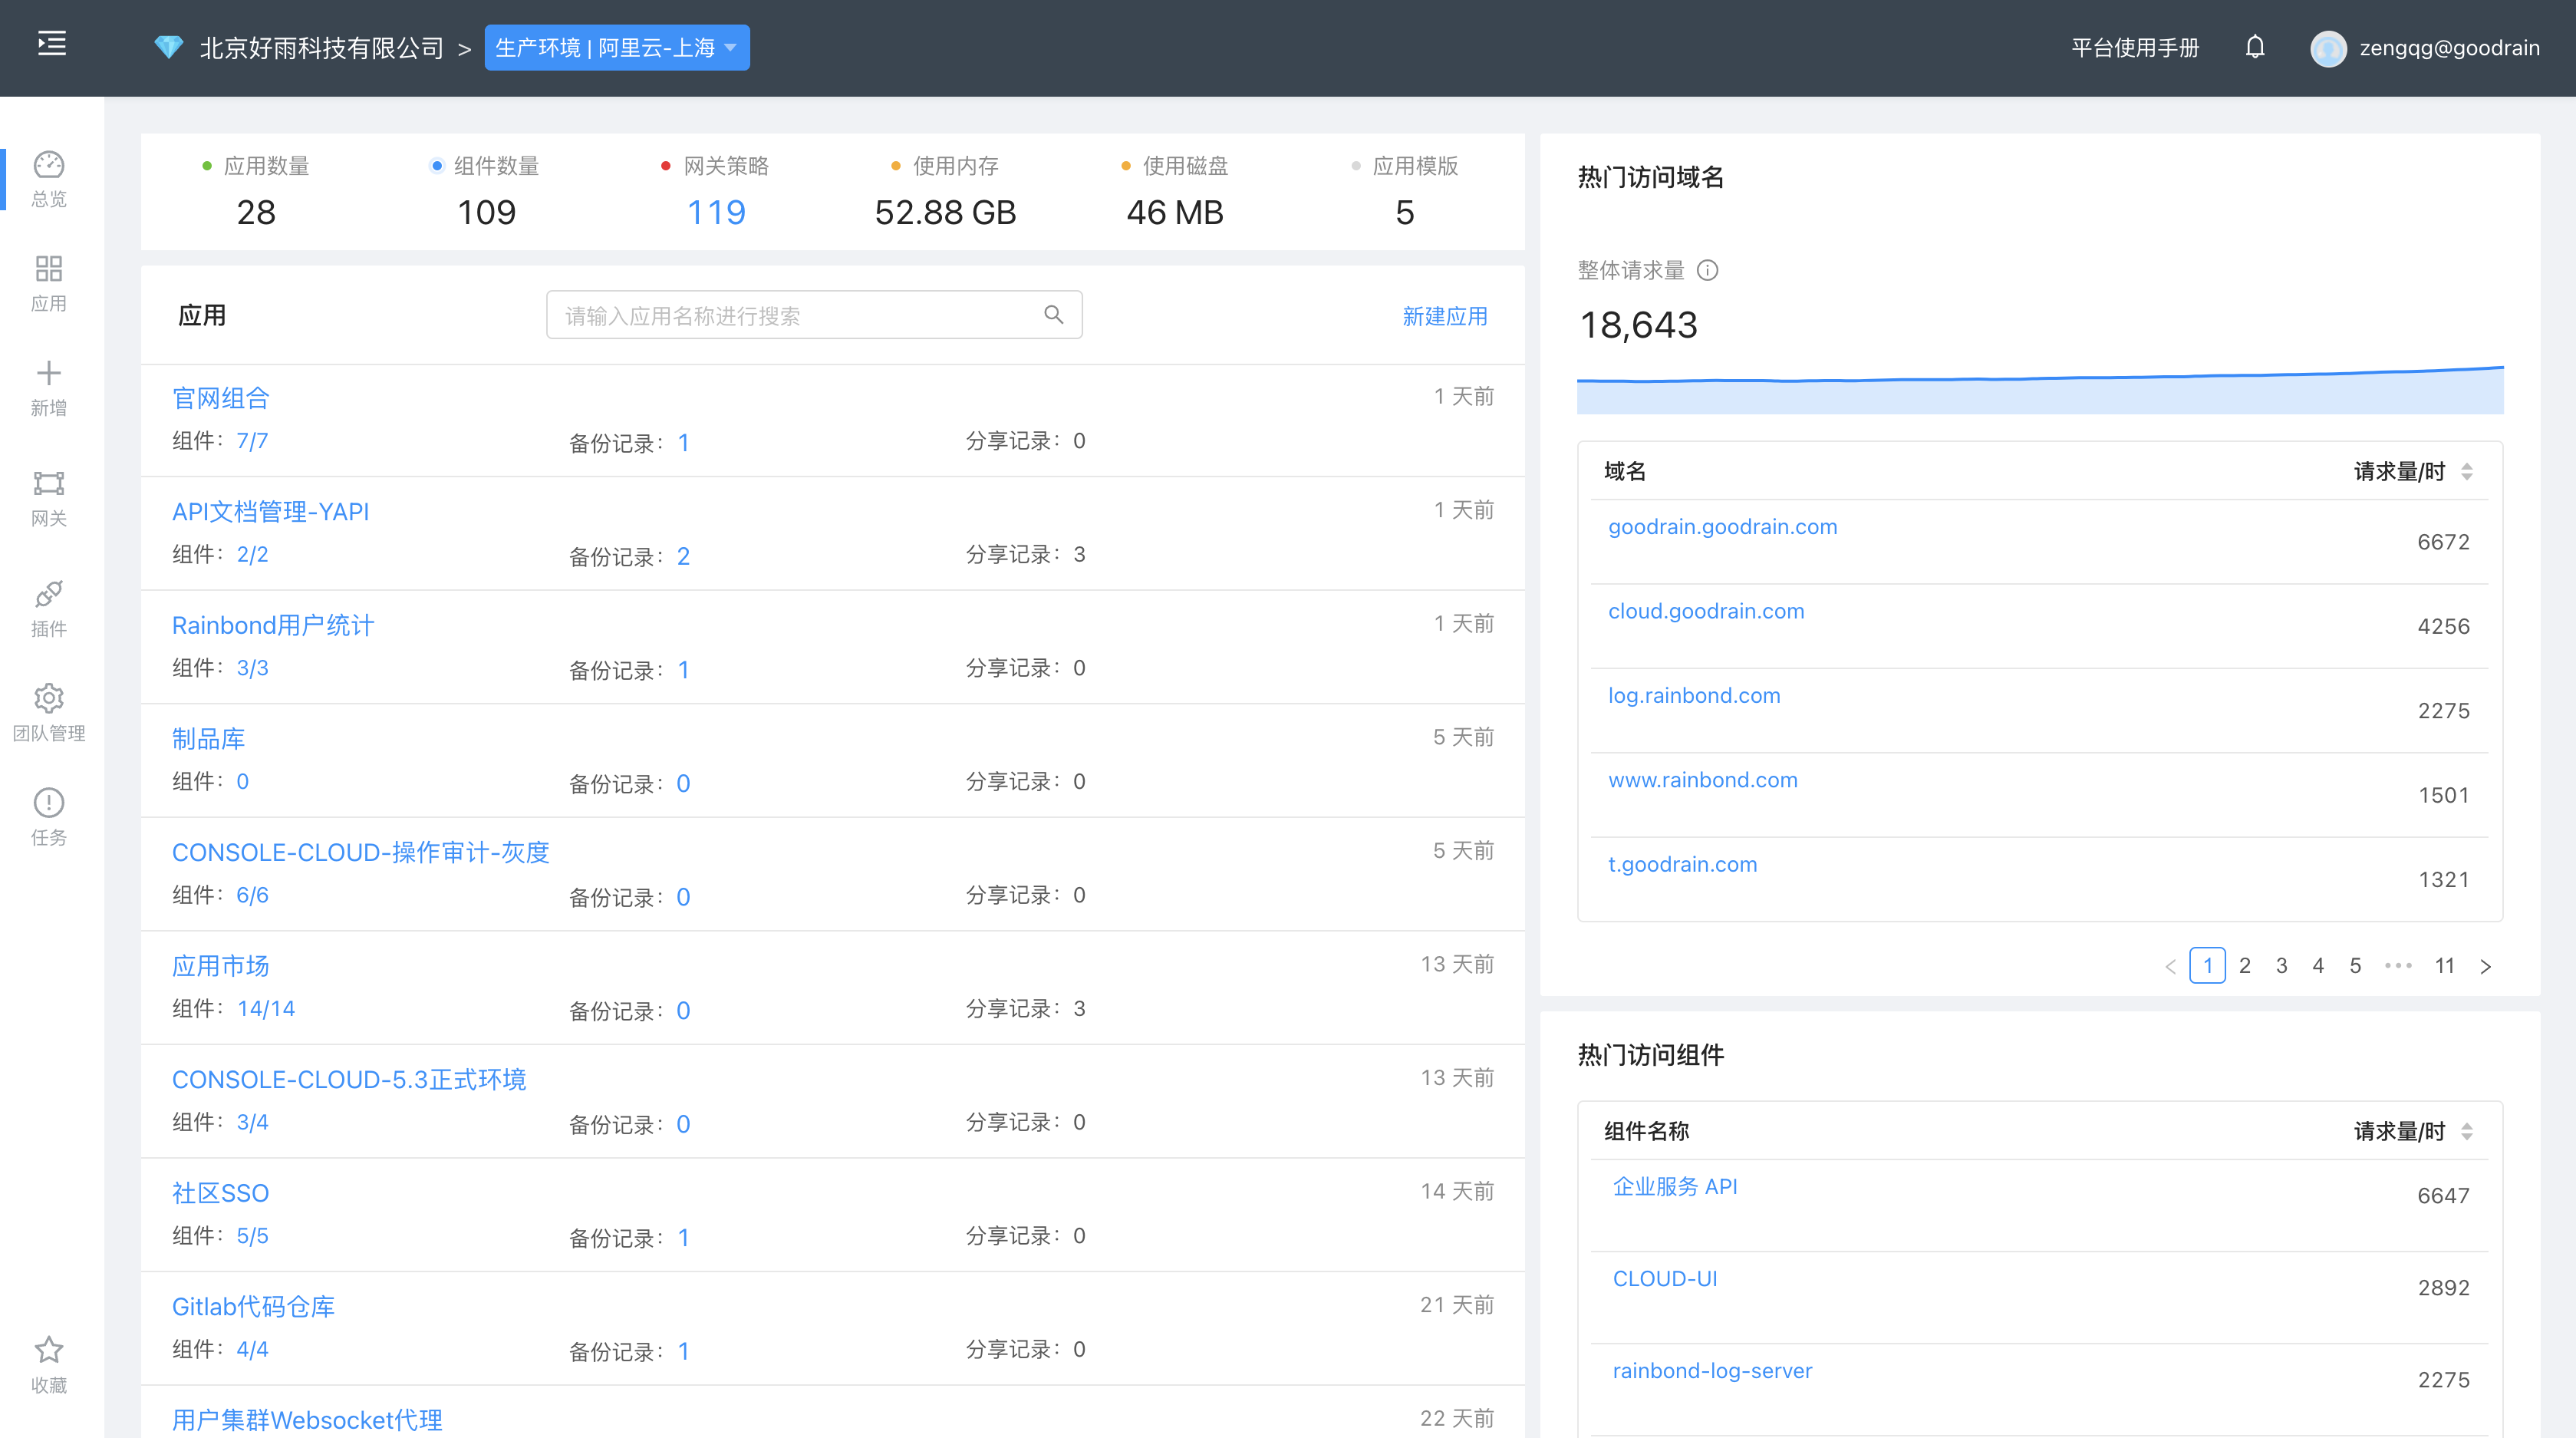Image resolution: width=2576 pixels, height=1438 pixels.
Task: Click the 18,643 total request value
Action: (1638, 325)
